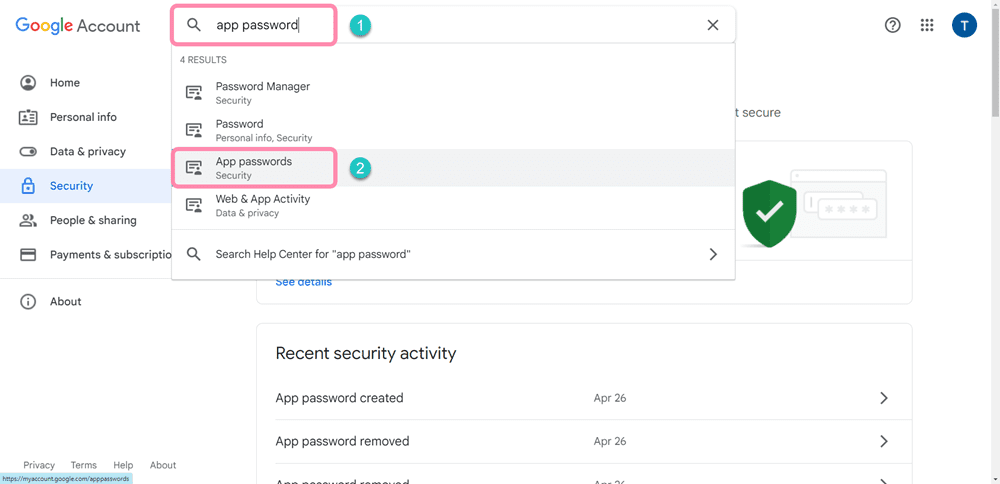This screenshot has height=484, width=1000.
Task: Select the Payments card icon in sidebar
Action: point(28,255)
